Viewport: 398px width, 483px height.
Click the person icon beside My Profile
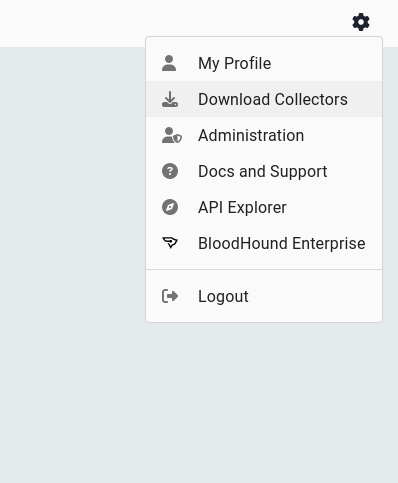[169, 63]
